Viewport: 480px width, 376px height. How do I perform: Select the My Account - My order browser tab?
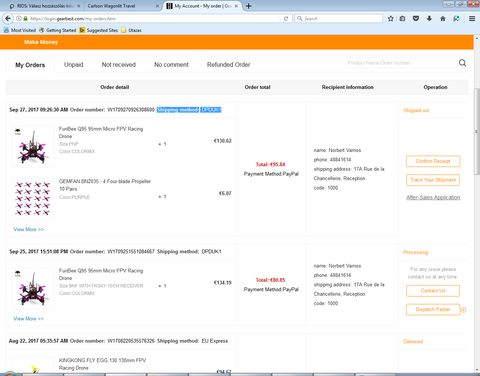tap(202, 6)
